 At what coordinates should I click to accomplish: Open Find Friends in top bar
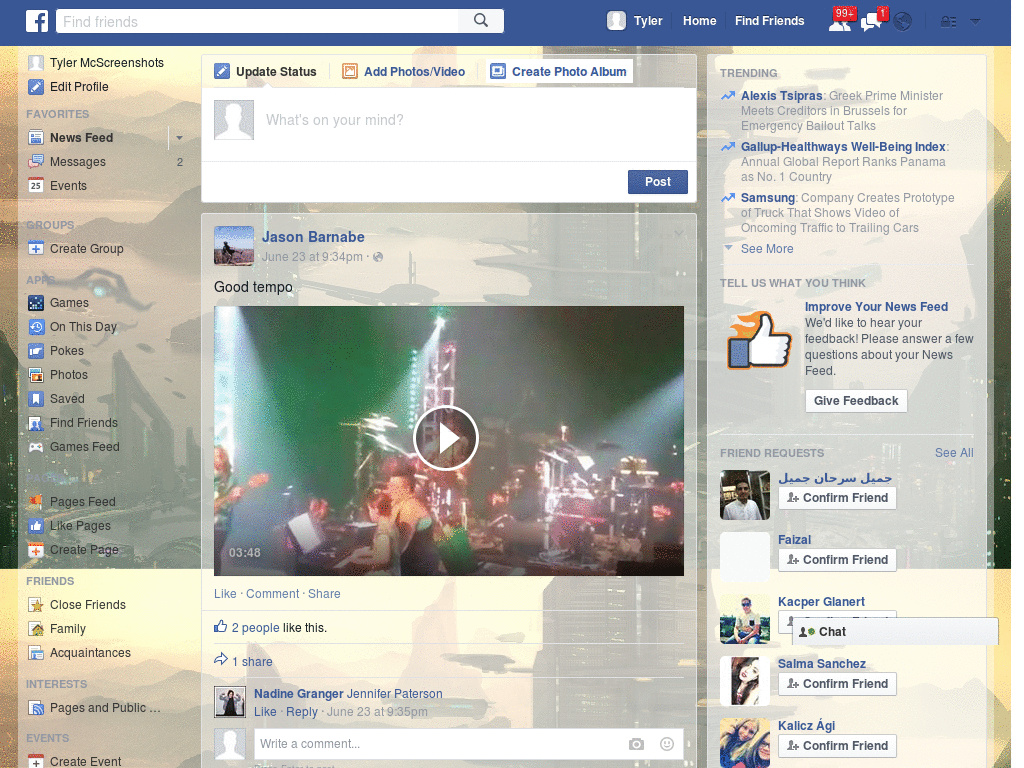coord(769,21)
